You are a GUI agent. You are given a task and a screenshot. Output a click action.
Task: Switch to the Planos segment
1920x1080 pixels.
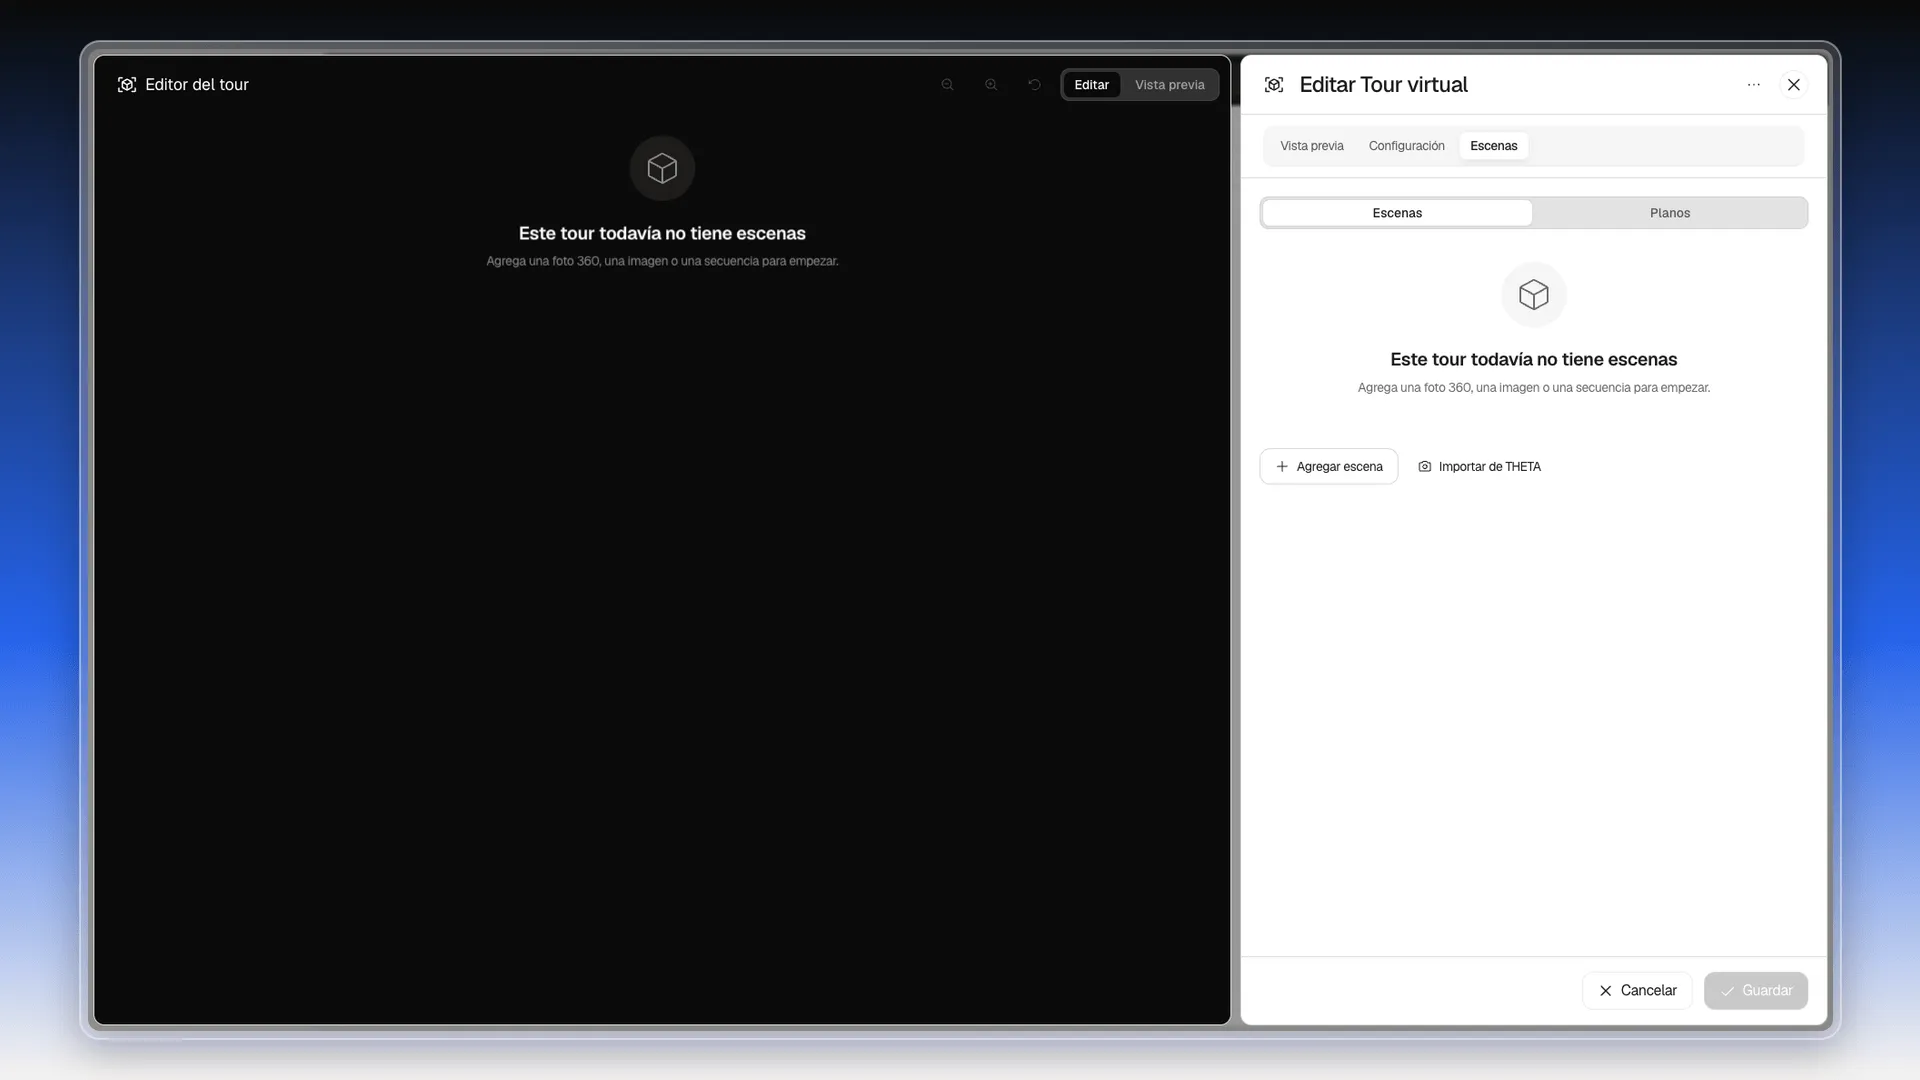click(1670, 213)
